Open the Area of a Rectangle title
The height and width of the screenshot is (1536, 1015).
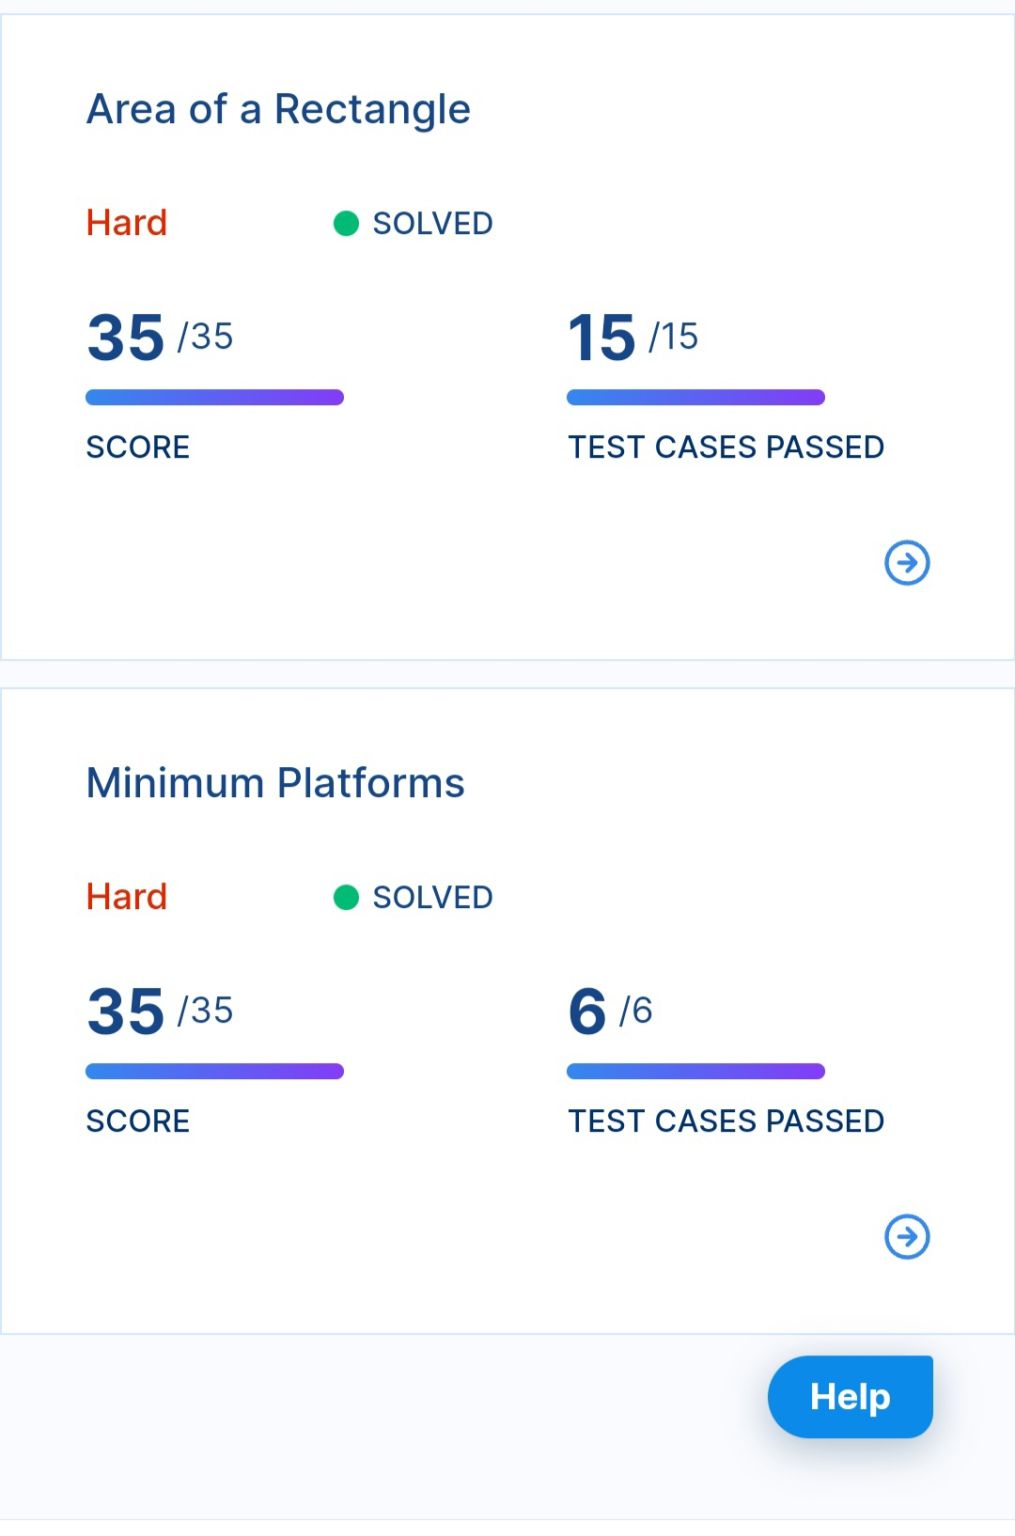point(278,109)
